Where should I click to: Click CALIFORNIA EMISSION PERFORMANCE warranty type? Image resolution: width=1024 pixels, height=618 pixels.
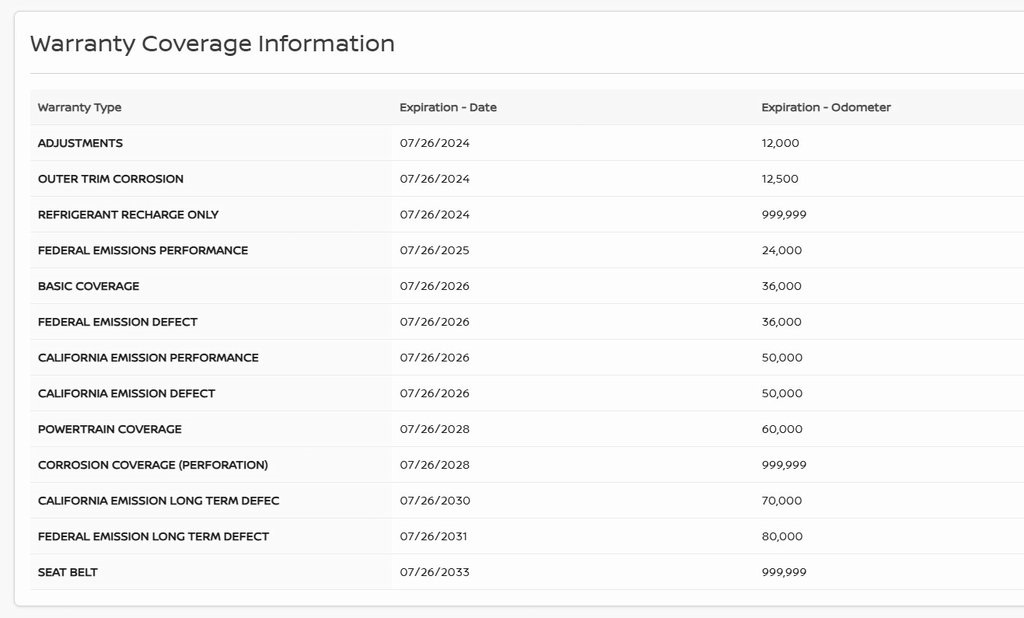point(148,358)
